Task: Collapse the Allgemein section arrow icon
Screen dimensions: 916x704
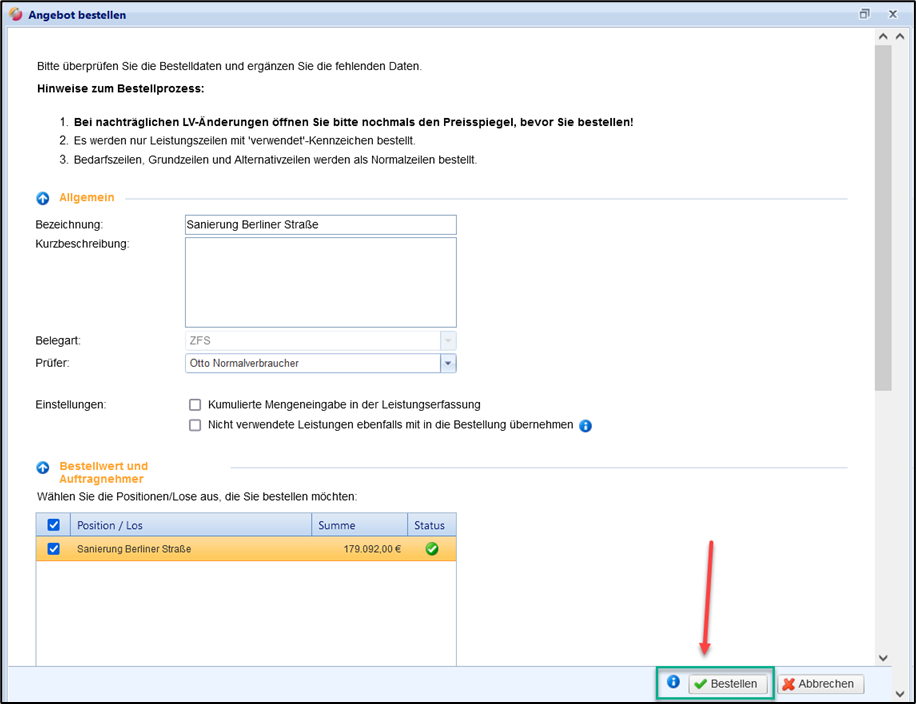Action: pyautogui.click(x=43, y=199)
